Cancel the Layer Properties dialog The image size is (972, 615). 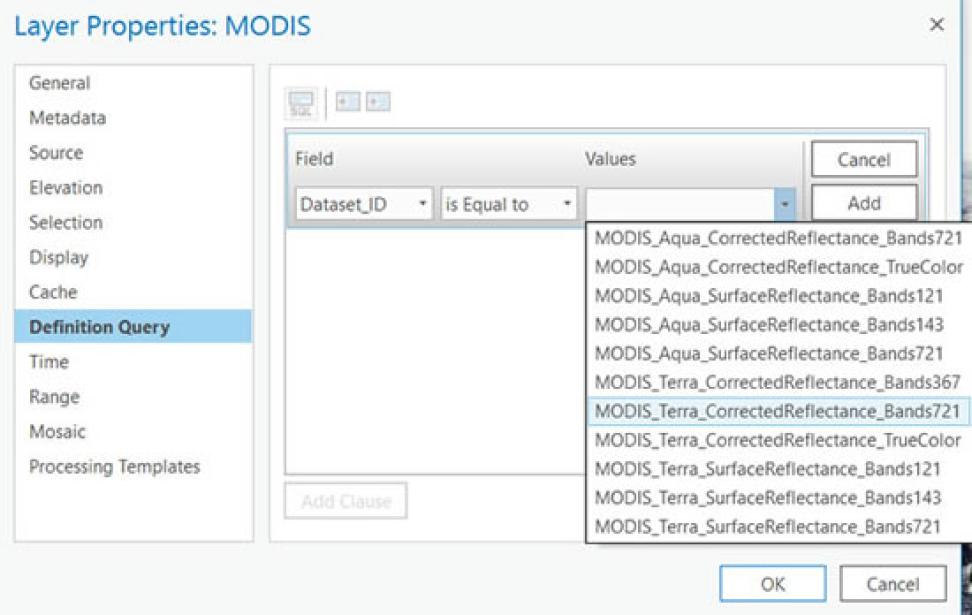tap(893, 584)
